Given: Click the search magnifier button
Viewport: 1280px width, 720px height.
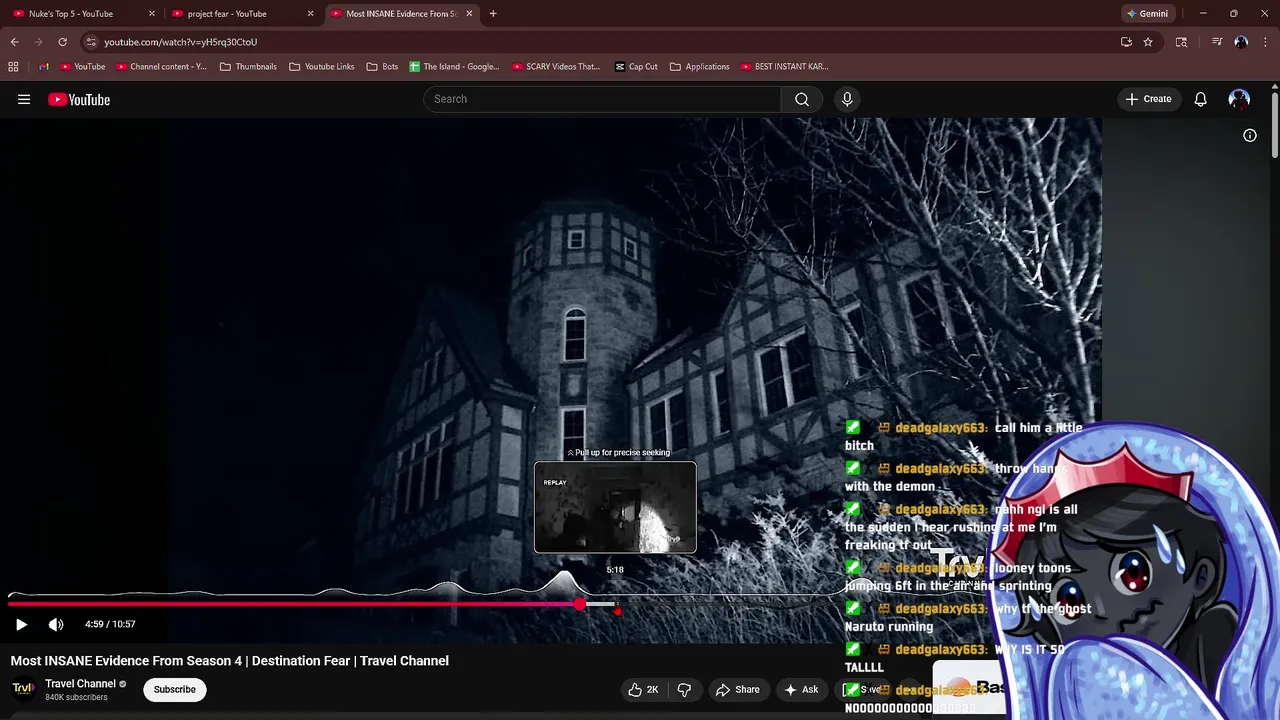Looking at the screenshot, I should 802,99.
